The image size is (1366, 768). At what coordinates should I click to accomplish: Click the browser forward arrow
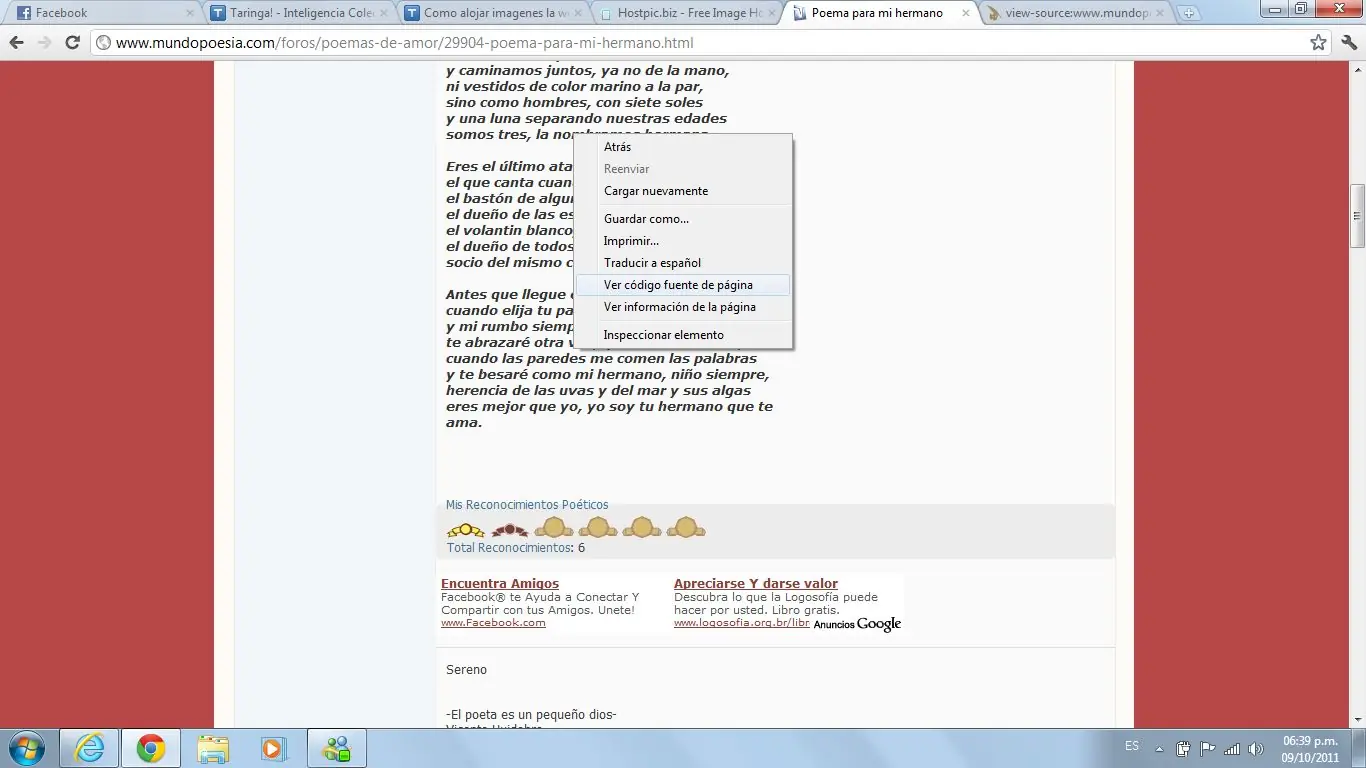[44, 43]
